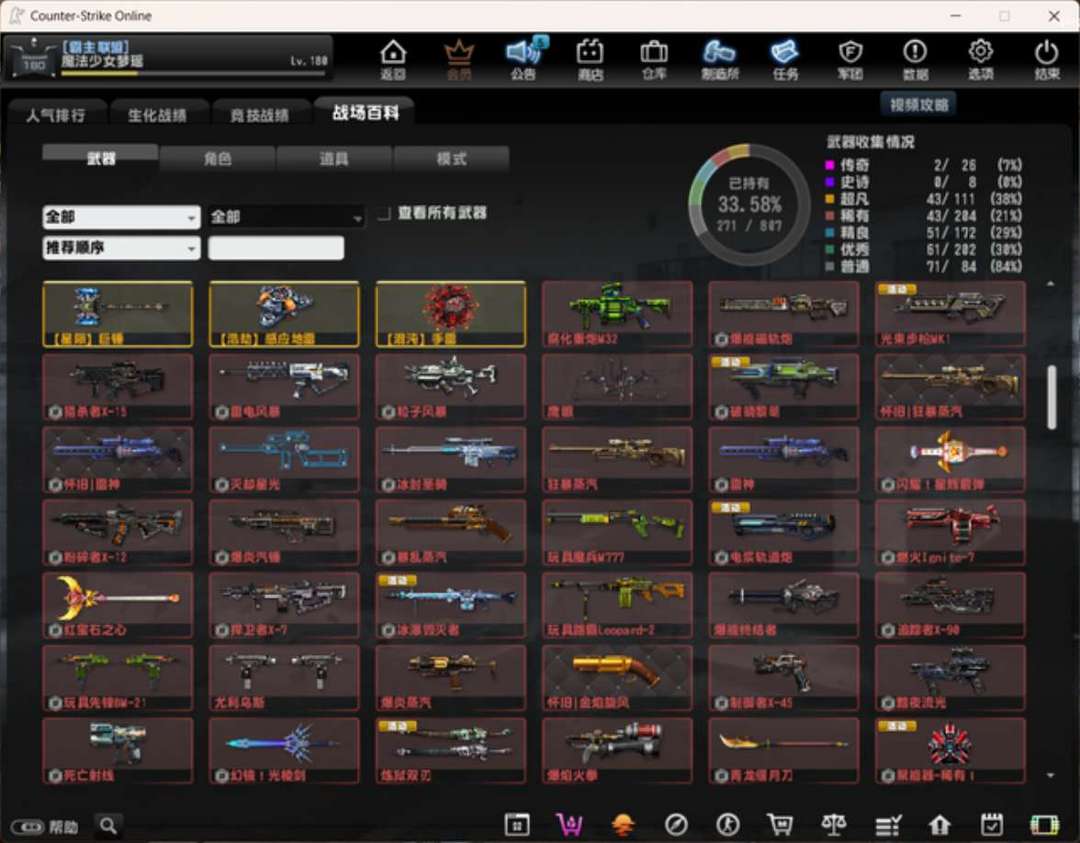Open the 数据 data icon
Image resolution: width=1080 pixels, height=843 pixels.
tap(915, 59)
